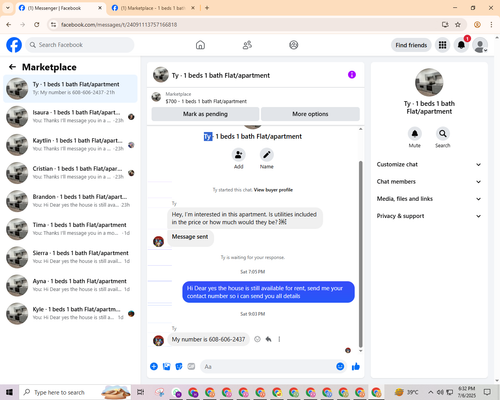Expand Chat members section
Image resolution: width=500 pixels, height=400 pixels.
(429, 182)
